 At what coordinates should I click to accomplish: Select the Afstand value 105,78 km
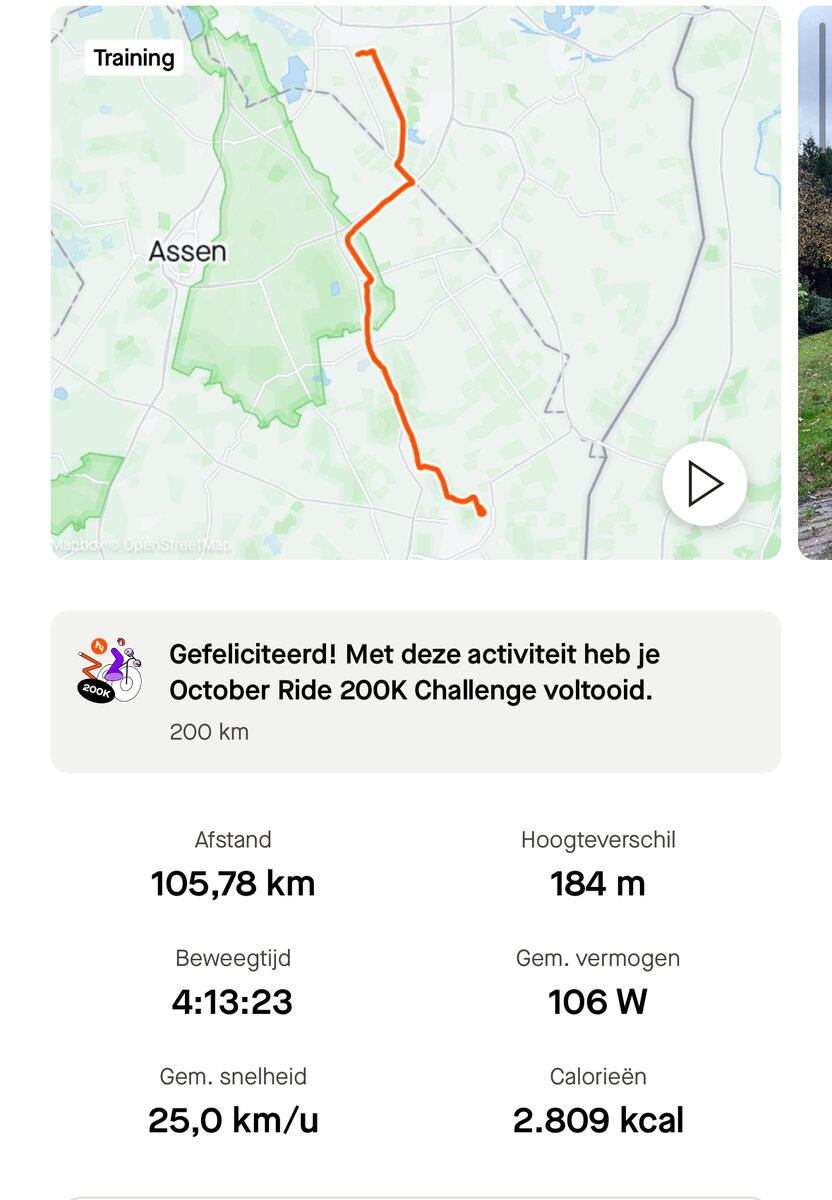coord(233,884)
